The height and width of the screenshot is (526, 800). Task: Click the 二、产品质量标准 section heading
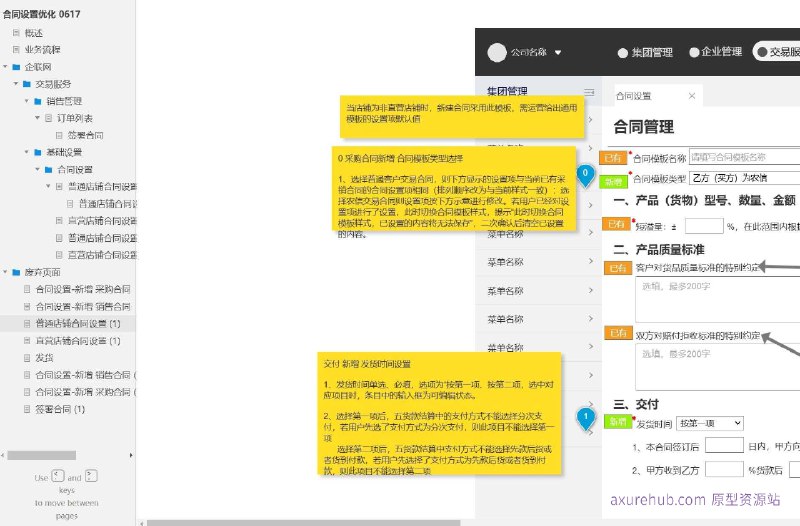pyautogui.click(x=659, y=249)
